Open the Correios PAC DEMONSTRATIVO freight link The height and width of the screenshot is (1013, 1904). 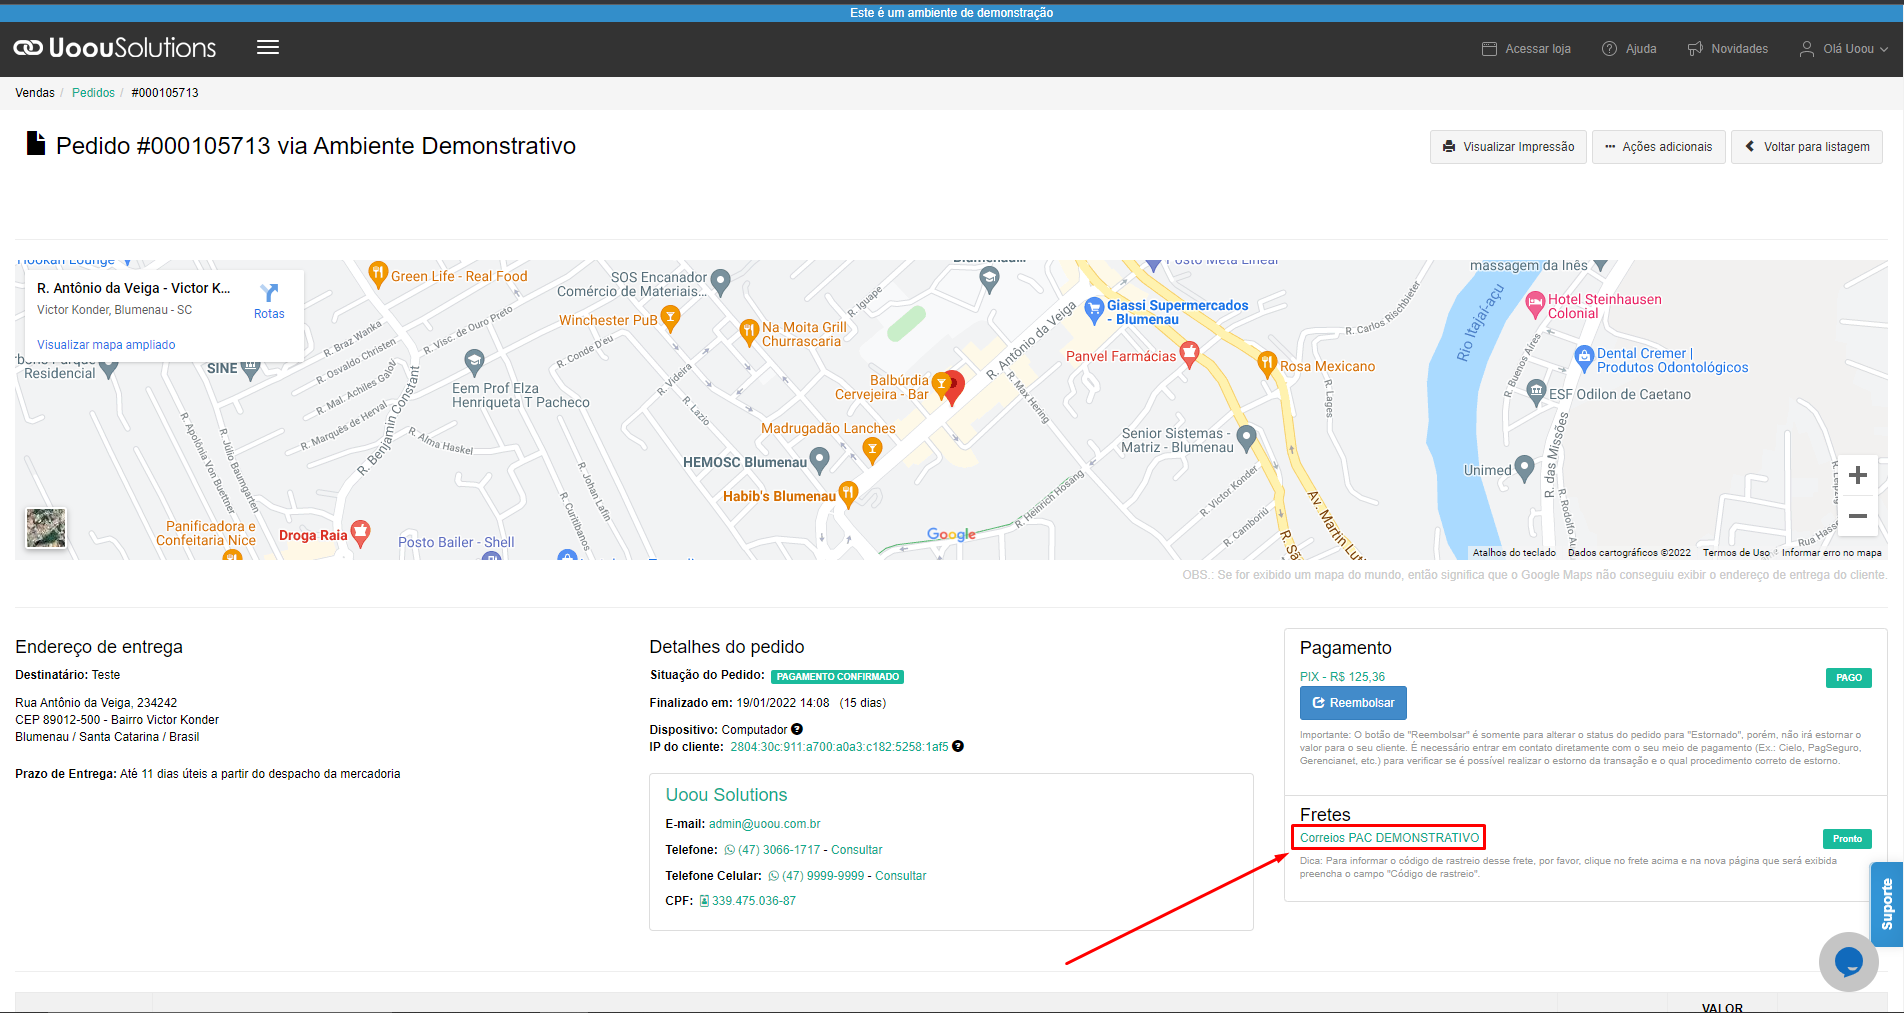coord(1389,838)
